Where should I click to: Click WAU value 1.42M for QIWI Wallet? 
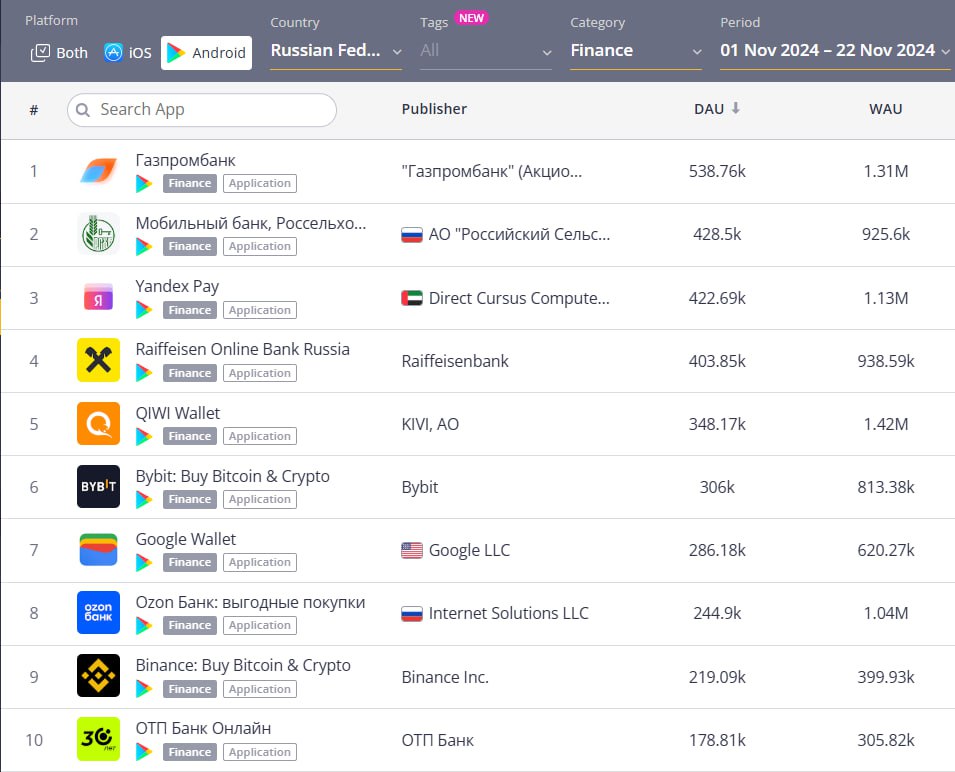886,424
